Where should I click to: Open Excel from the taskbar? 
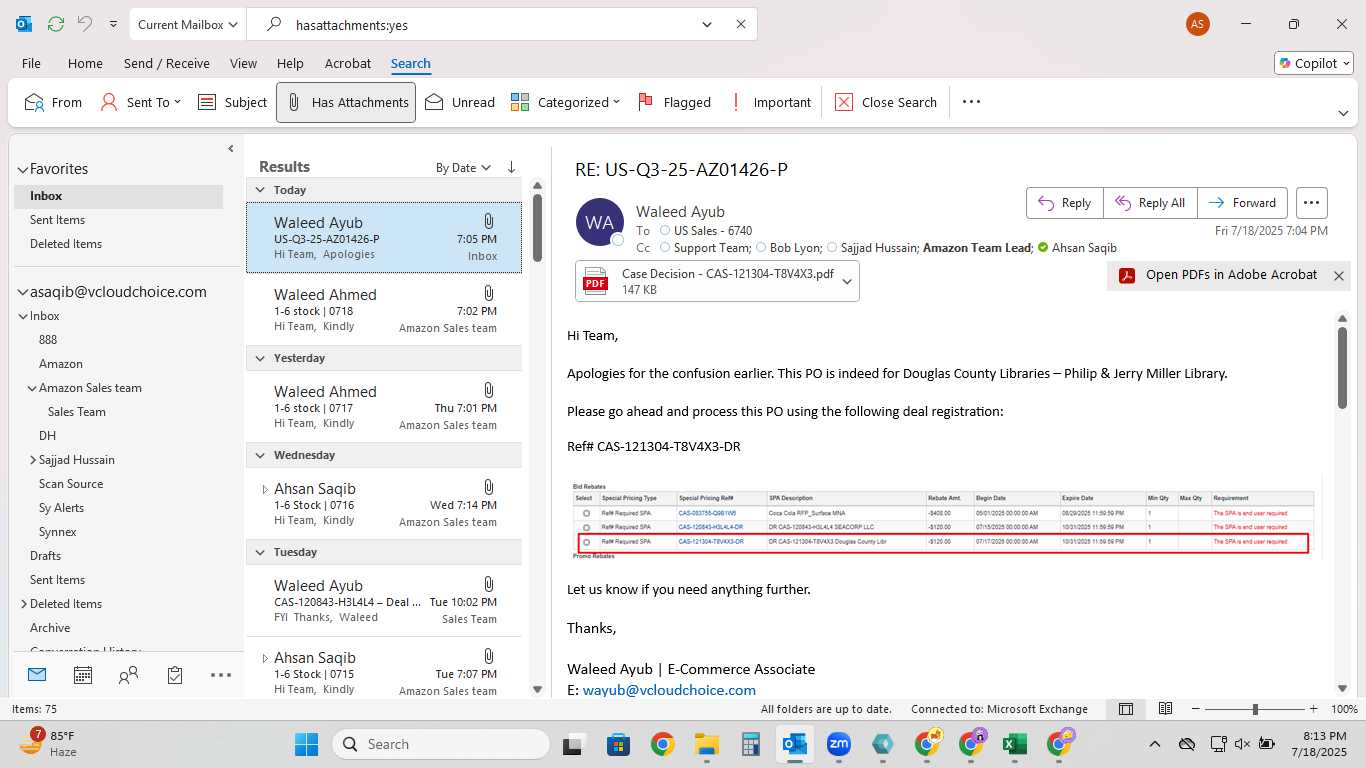click(1015, 744)
